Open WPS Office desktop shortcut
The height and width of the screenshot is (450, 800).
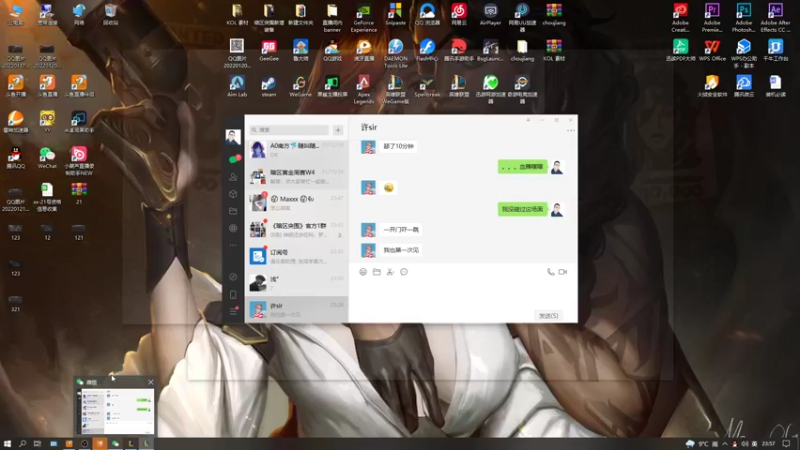712,51
